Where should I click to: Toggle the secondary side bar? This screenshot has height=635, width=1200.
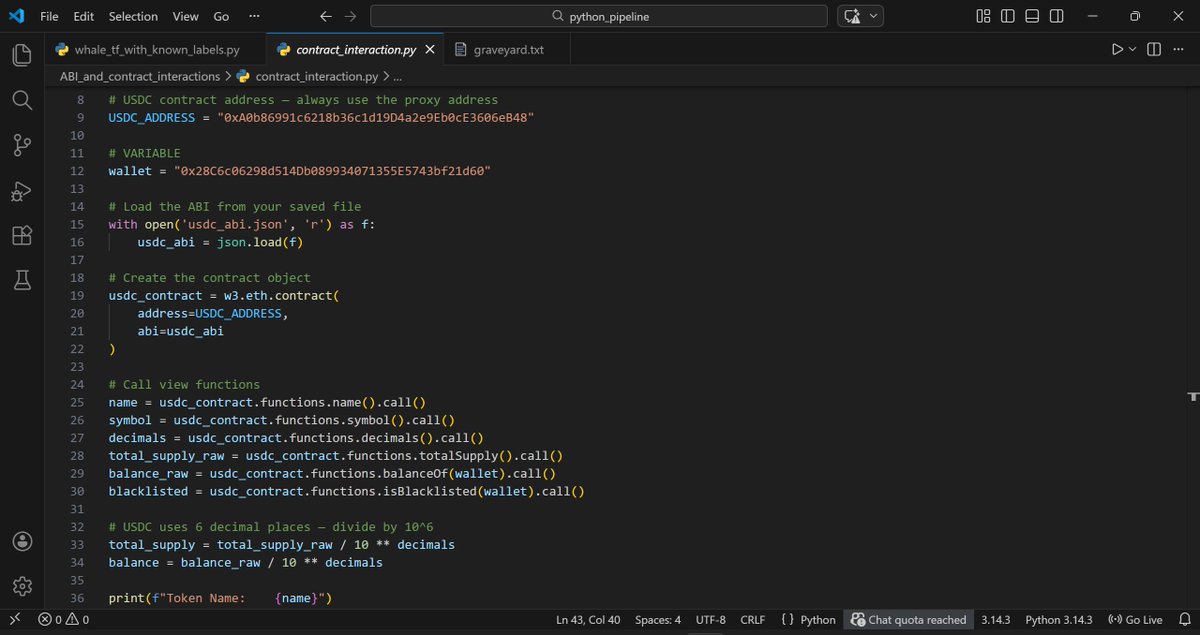point(1058,16)
